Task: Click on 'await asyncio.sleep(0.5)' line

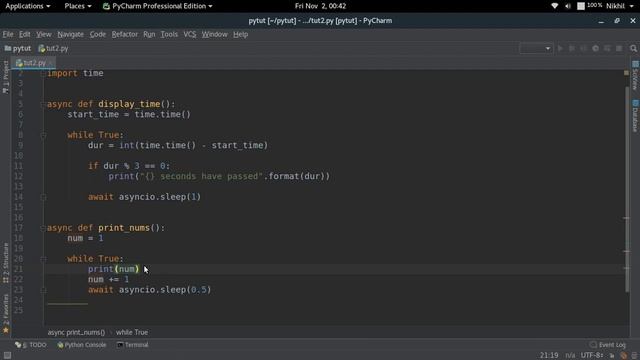Action: (x=149, y=290)
